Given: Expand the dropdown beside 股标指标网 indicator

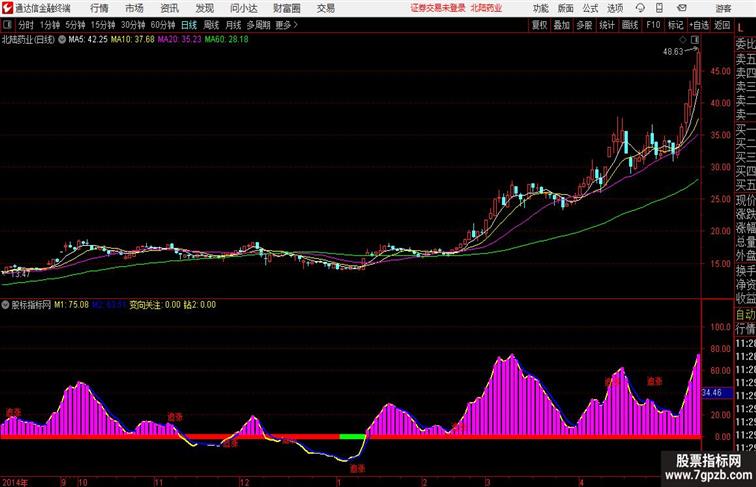Looking at the screenshot, I should (5, 305).
